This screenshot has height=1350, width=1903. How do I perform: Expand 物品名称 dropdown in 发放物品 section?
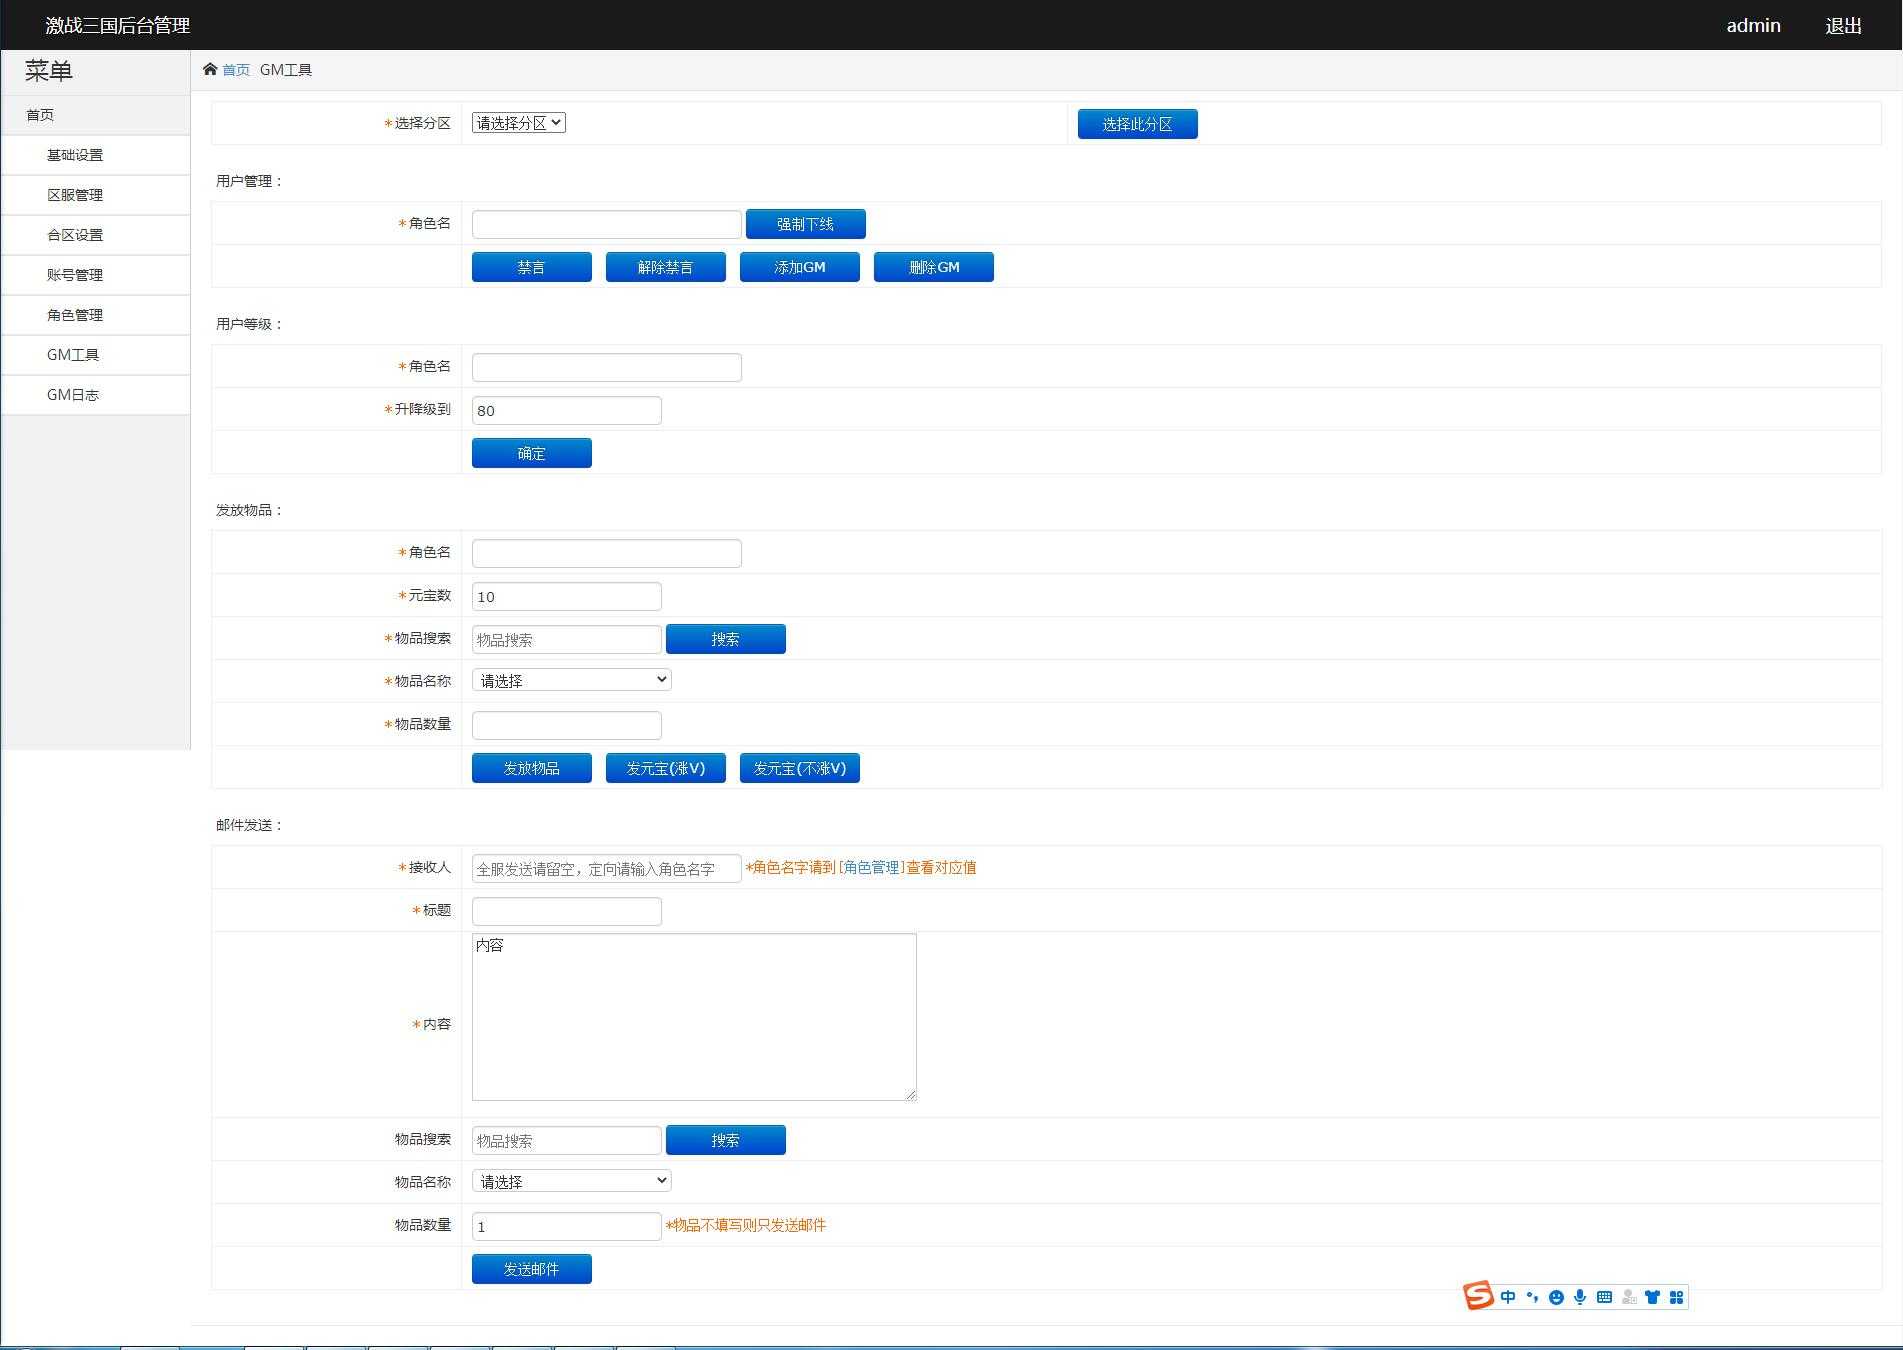click(571, 680)
